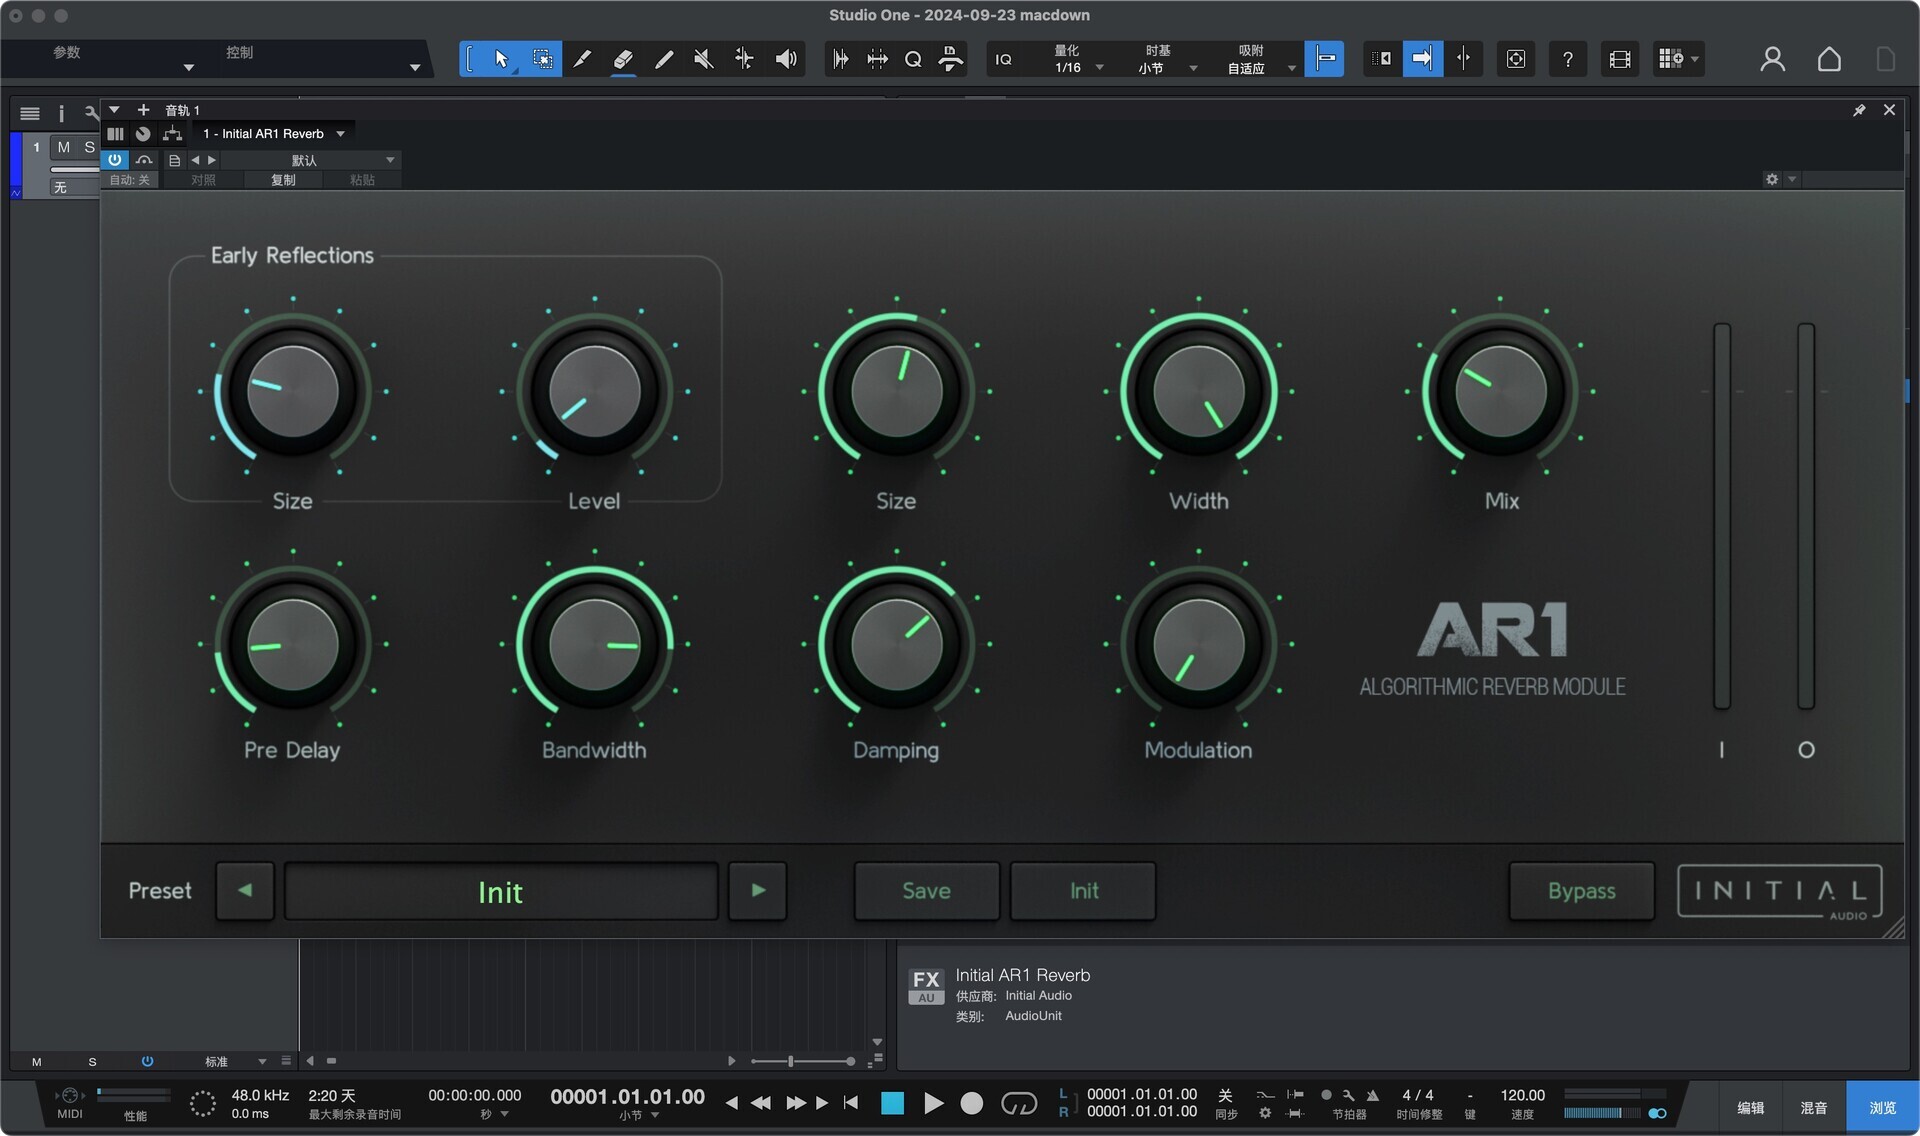Click the question mark help icon

coord(1567,59)
